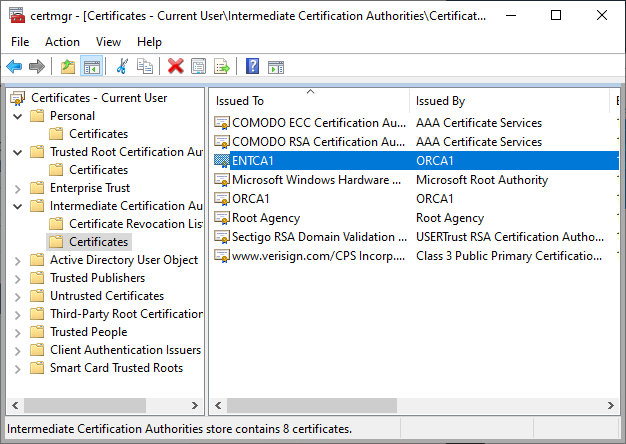626x444 pixels.
Task: Click COMODO RSA certificate row icon
Action: pyautogui.click(x=222, y=142)
